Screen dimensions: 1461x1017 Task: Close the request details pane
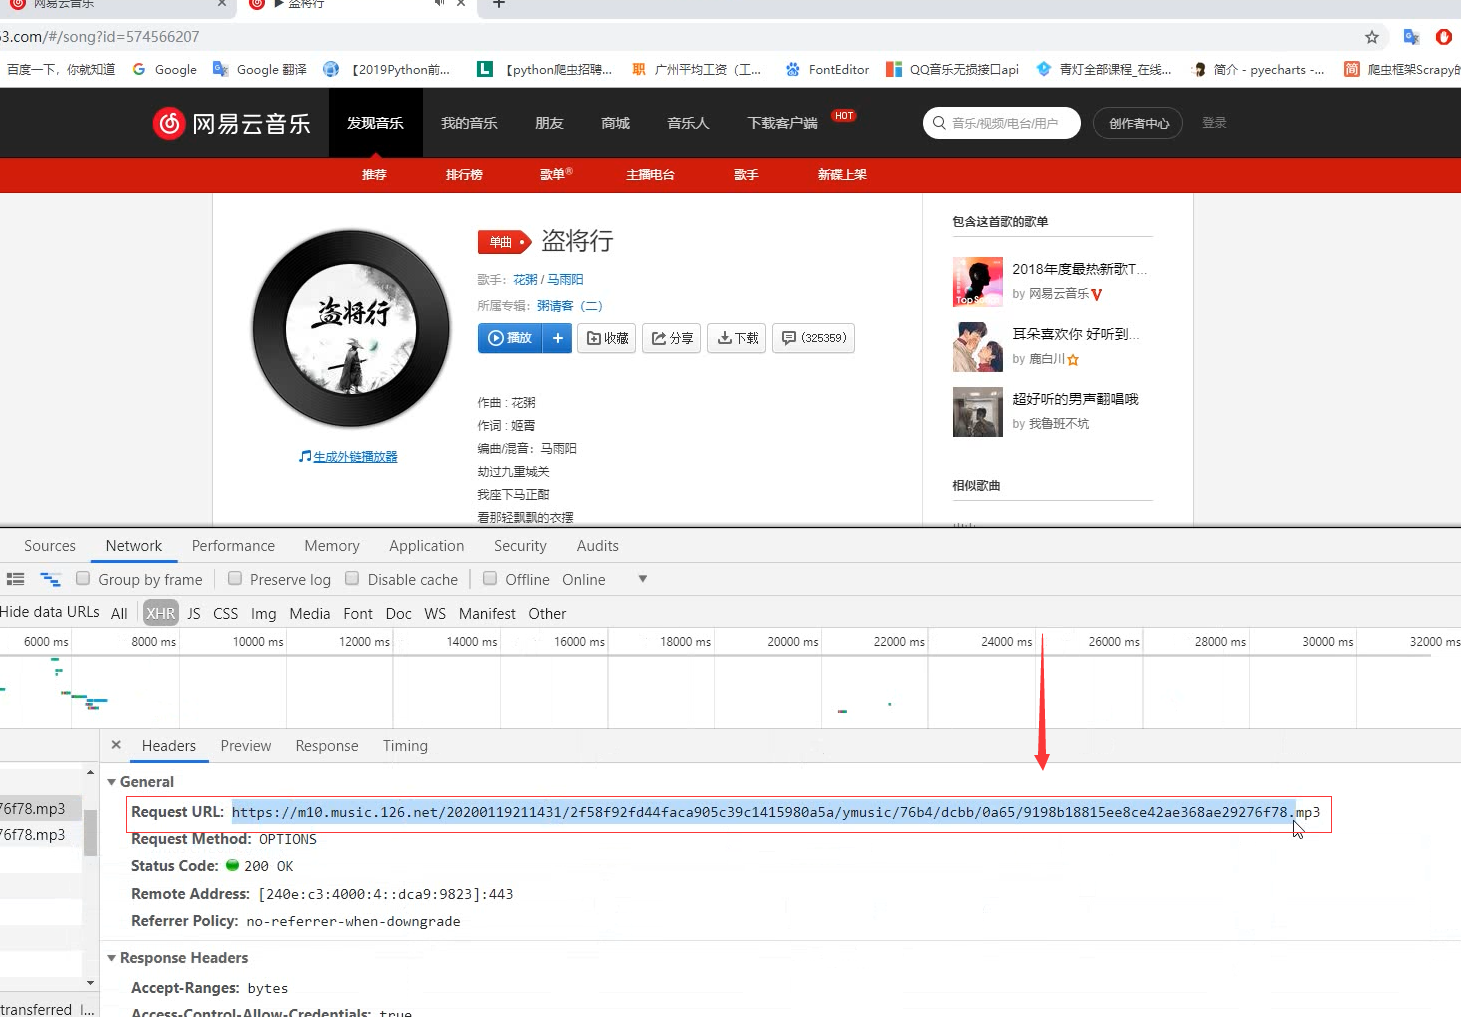(x=116, y=745)
